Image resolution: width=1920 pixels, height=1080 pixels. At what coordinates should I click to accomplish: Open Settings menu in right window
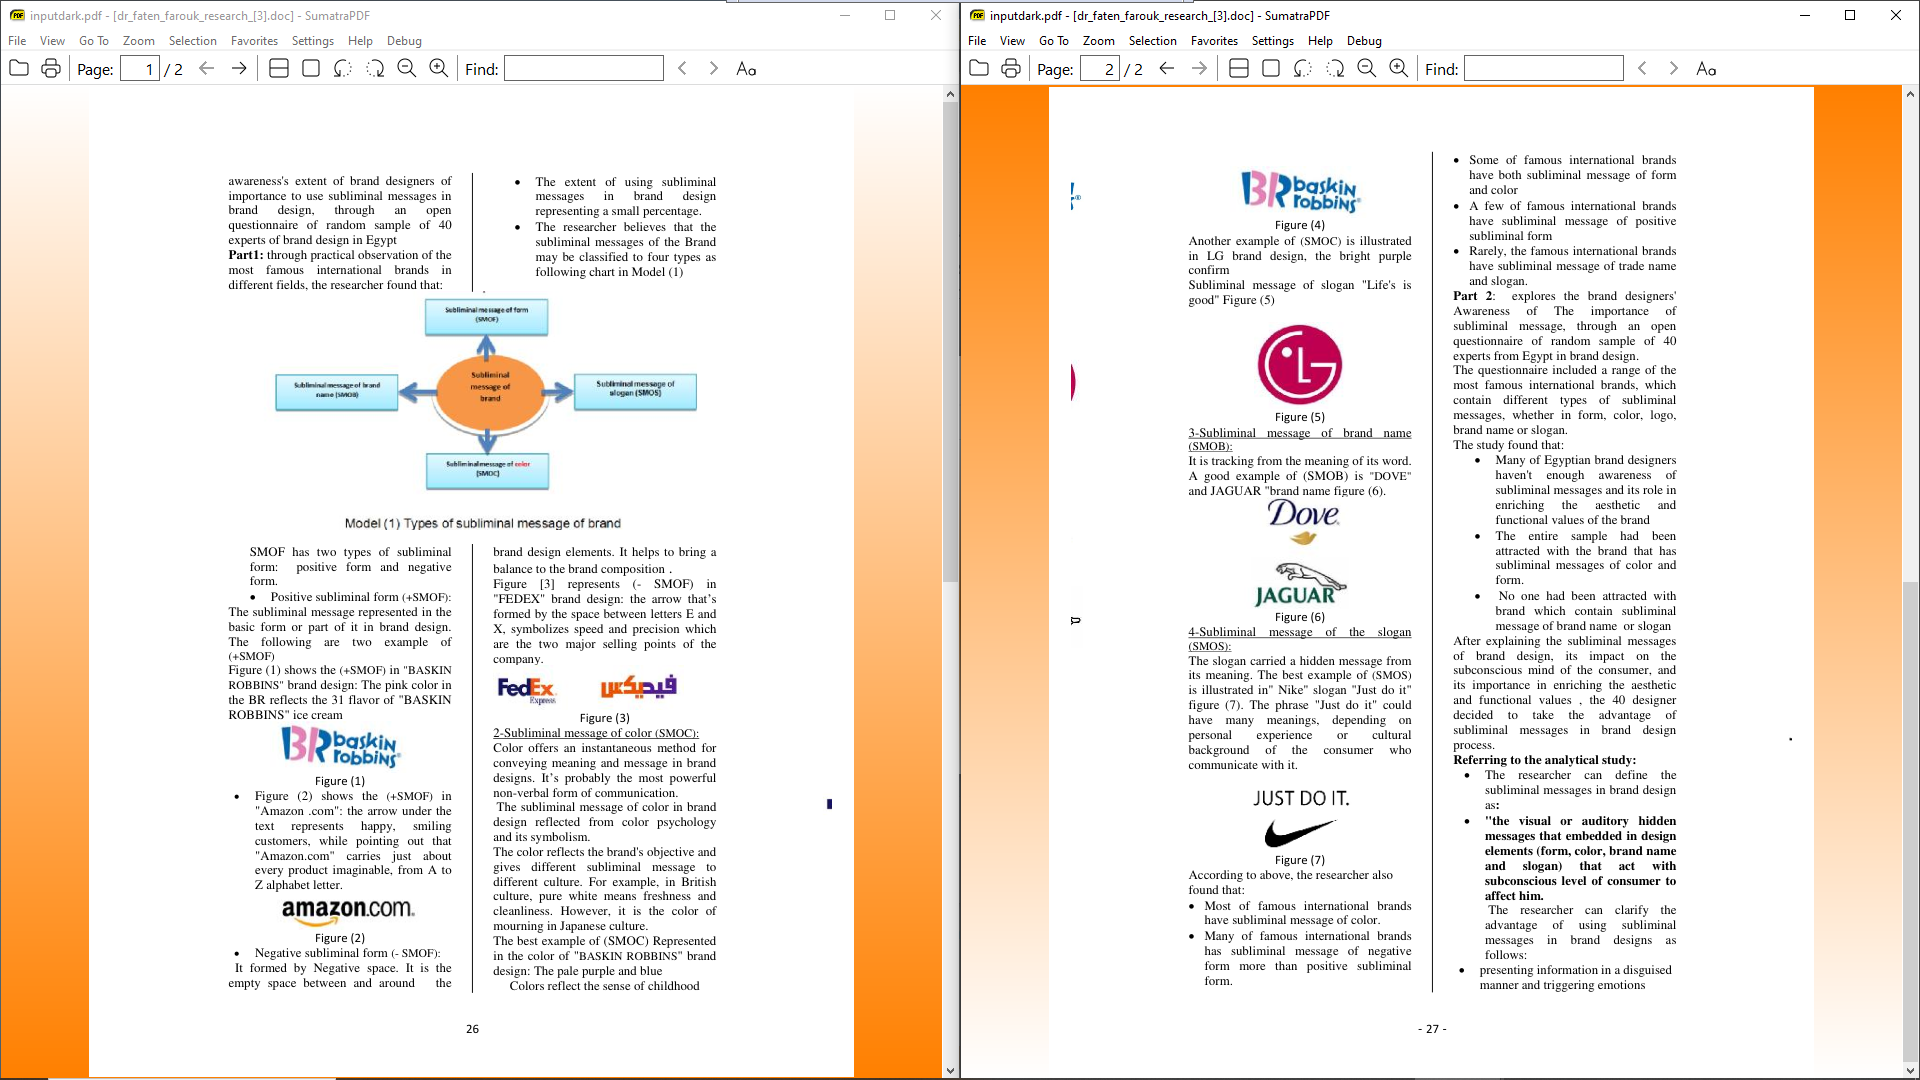pos(1272,41)
